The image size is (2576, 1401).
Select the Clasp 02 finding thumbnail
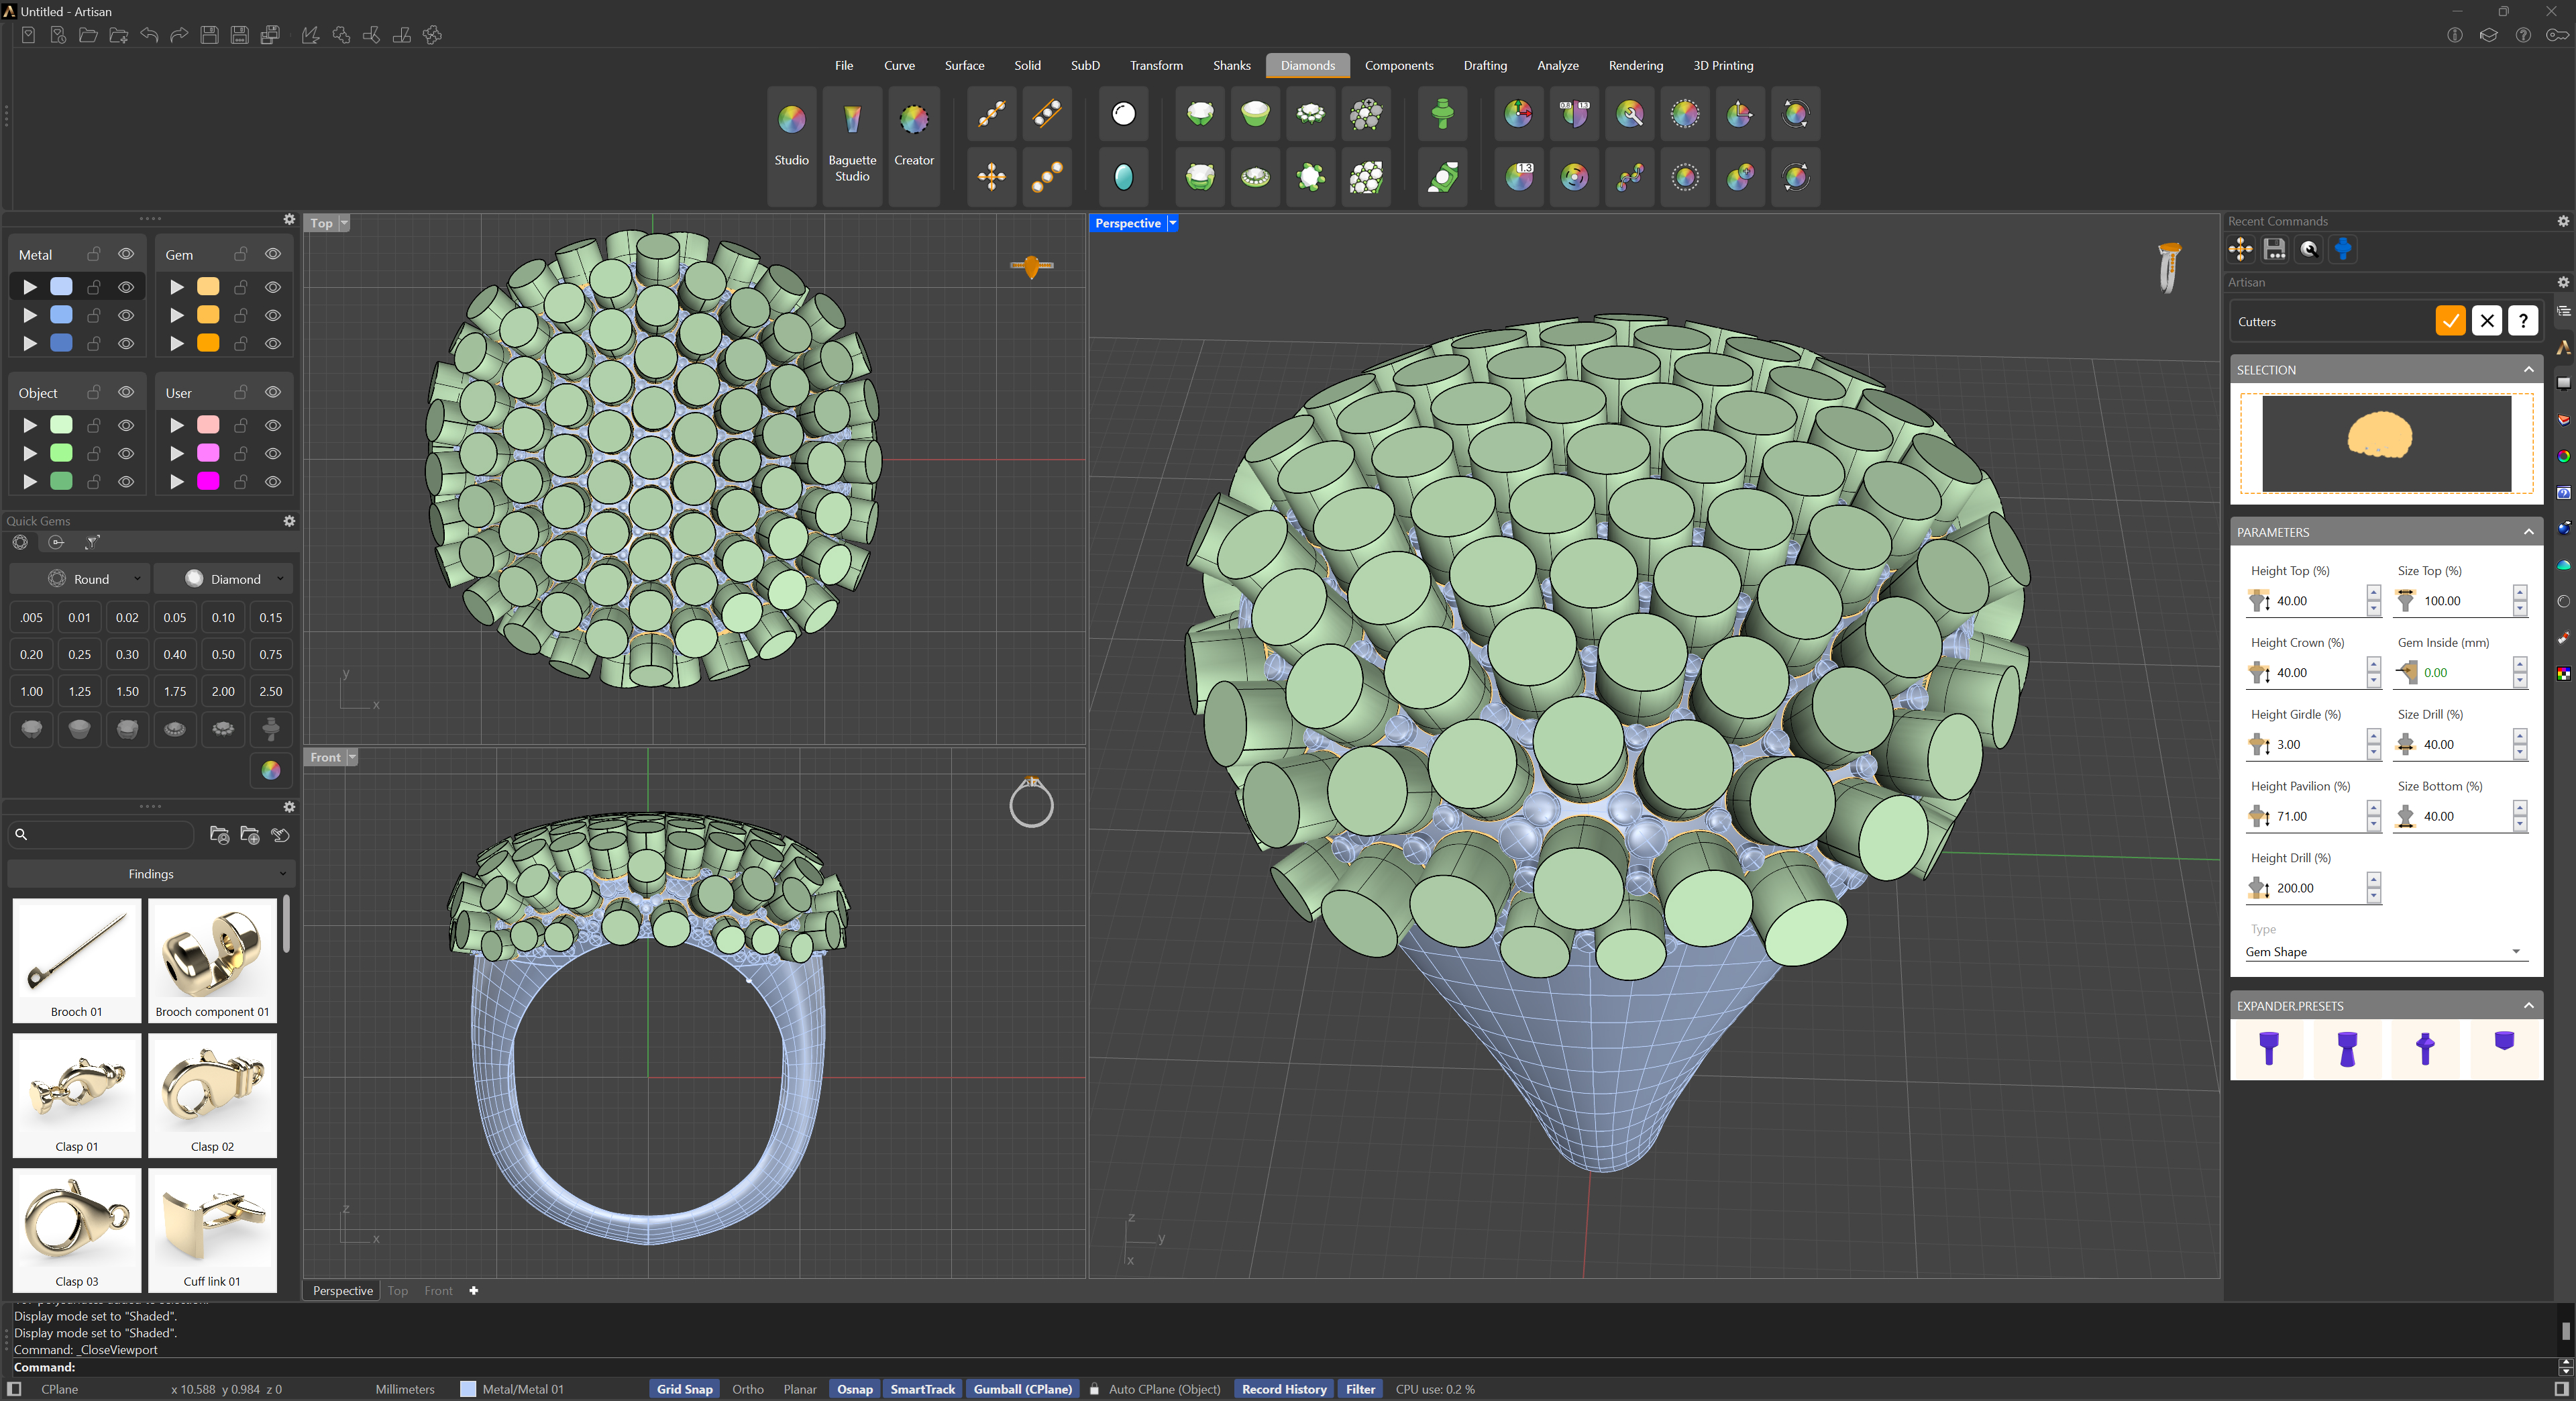click(212, 1095)
